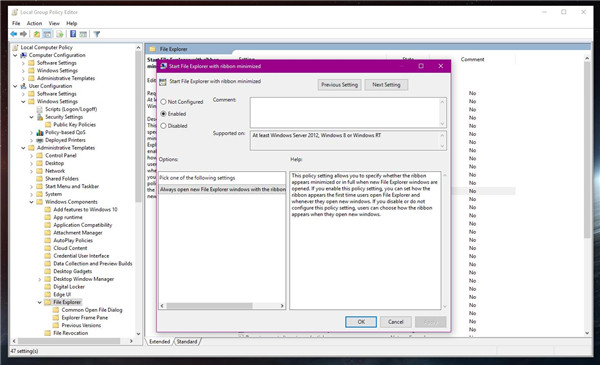Collapse the Security Settings node
600x365 pixels.
coord(32,117)
